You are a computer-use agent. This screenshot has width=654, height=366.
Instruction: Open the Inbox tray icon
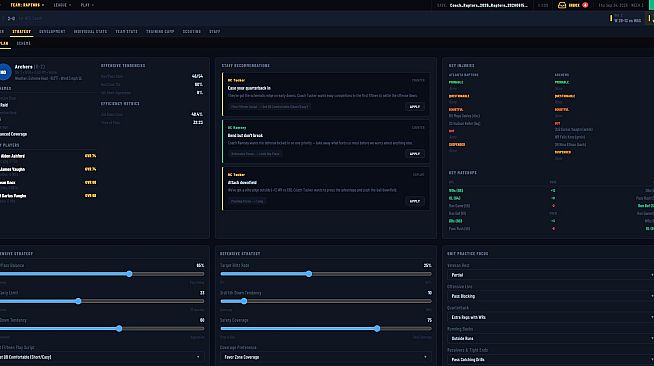click(562, 5)
